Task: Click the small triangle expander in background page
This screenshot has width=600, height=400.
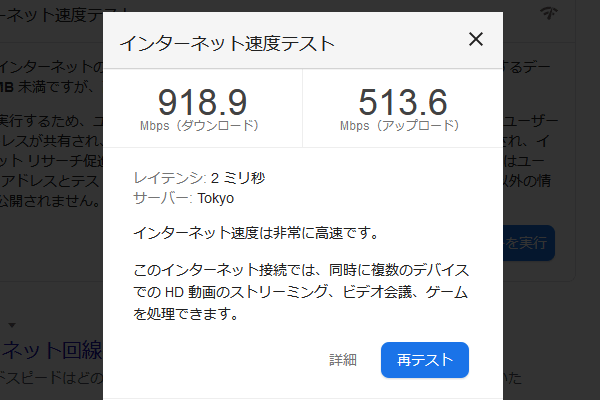Action: pyautogui.click(x=12, y=325)
